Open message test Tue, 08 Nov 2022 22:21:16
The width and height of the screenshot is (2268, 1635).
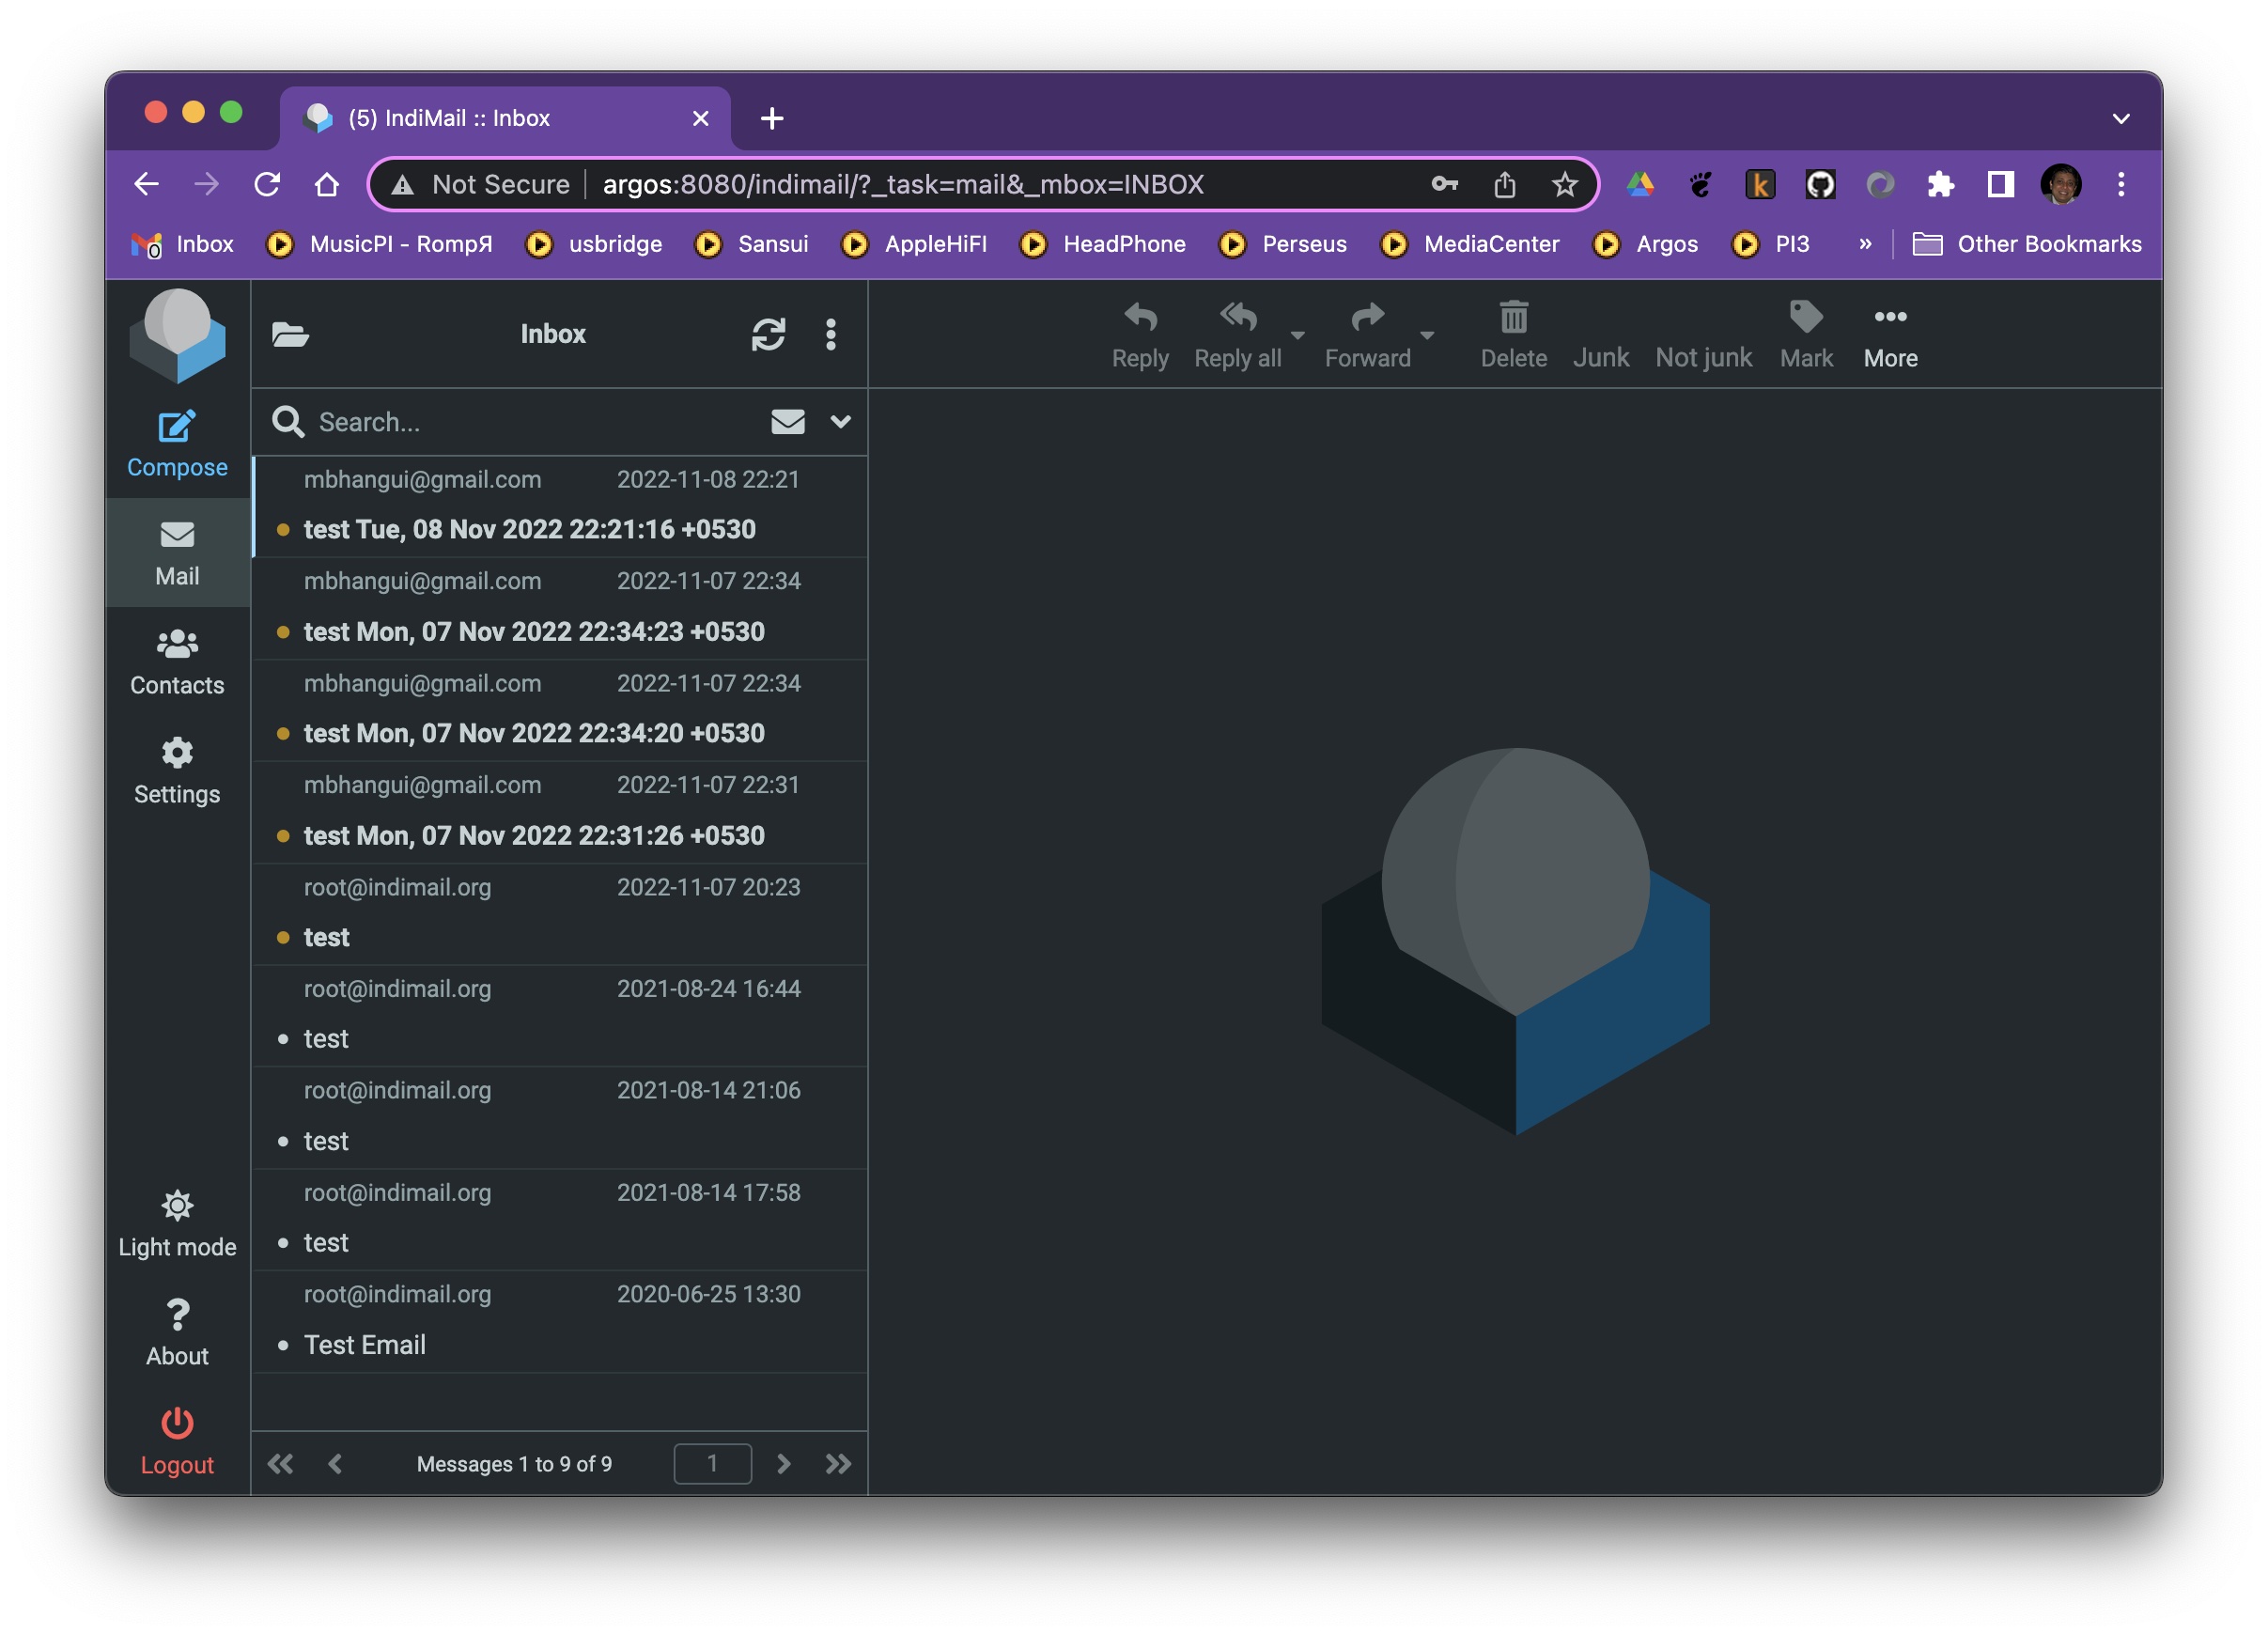560,506
